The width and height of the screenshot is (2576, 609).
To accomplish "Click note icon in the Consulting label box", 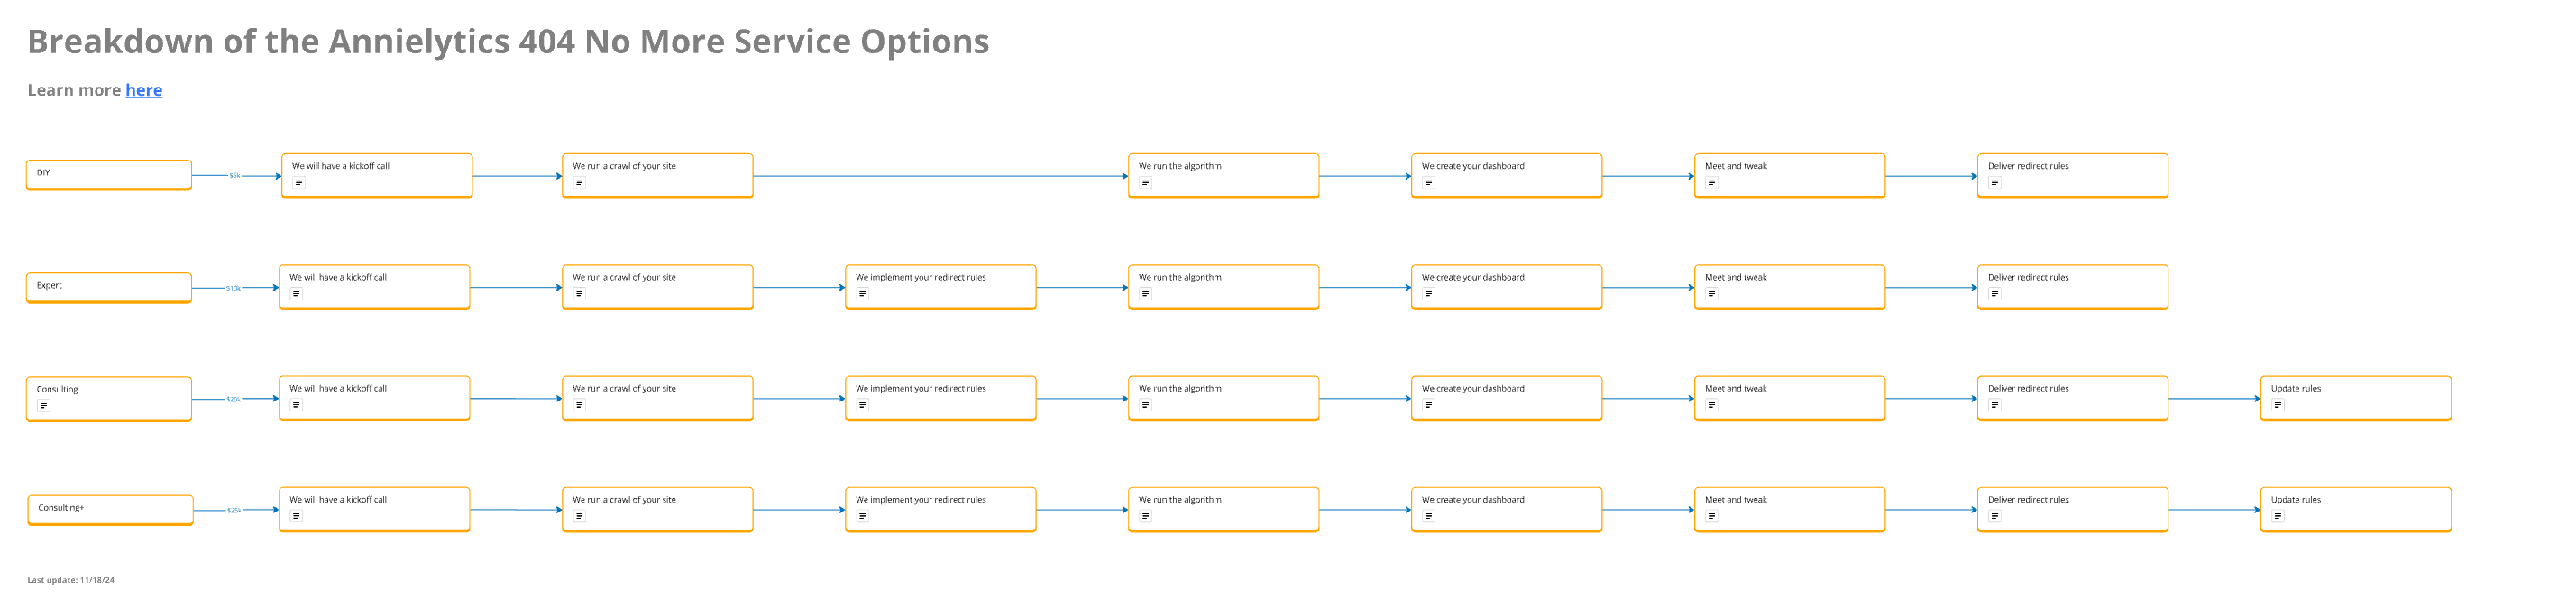I will click(x=43, y=406).
